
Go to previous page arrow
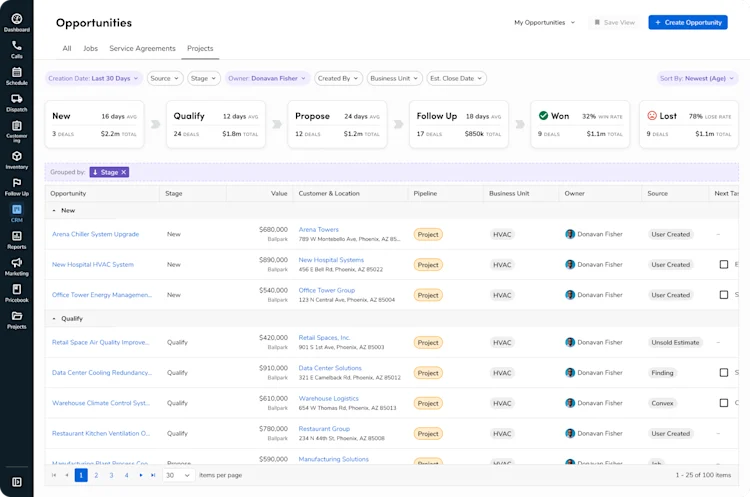point(67,475)
